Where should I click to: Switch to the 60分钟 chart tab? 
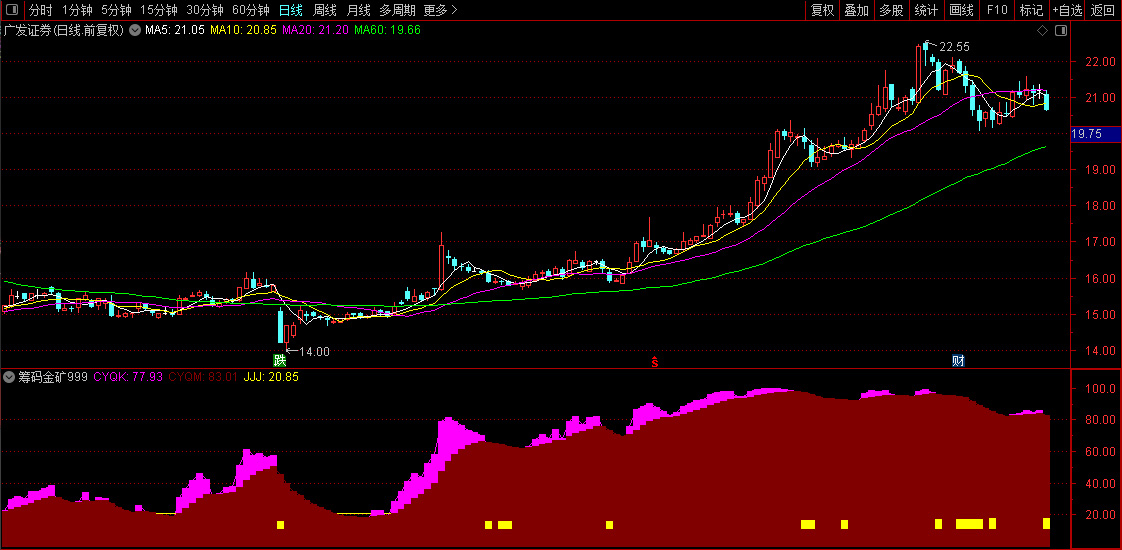[x=251, y=10]
